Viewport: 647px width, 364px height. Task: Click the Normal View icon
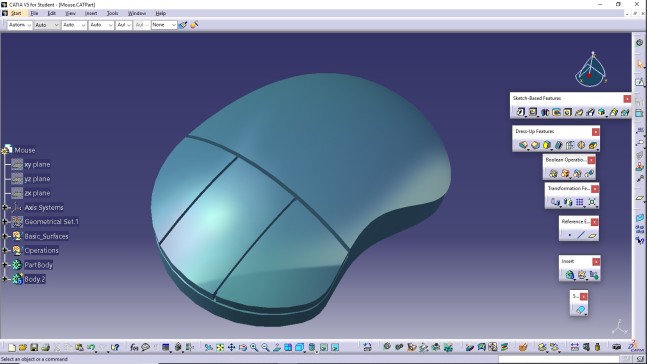tap(276, 347)
